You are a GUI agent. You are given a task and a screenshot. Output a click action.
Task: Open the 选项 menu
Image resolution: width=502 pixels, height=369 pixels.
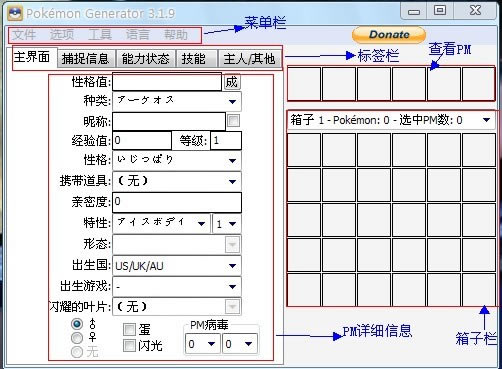tap(62, 35)
